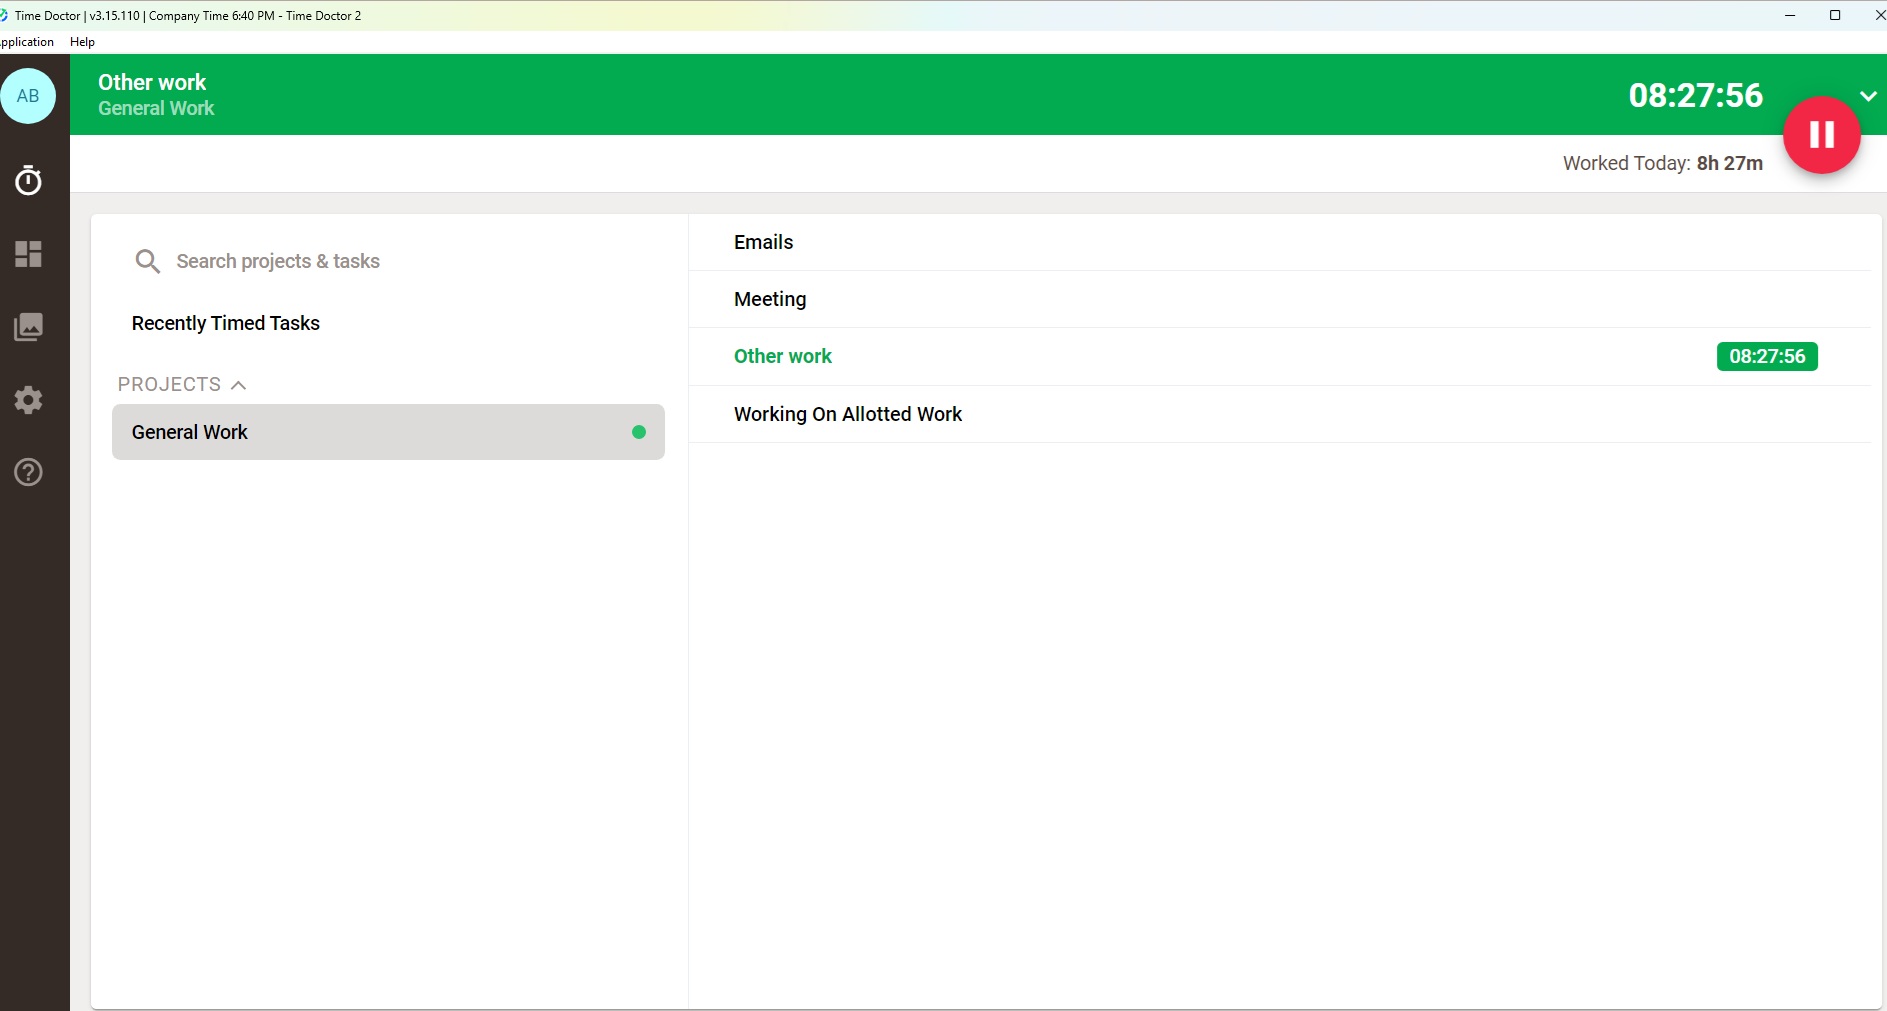Open the screenshots gallery icon in the sidebar

[x=28, y=327]
